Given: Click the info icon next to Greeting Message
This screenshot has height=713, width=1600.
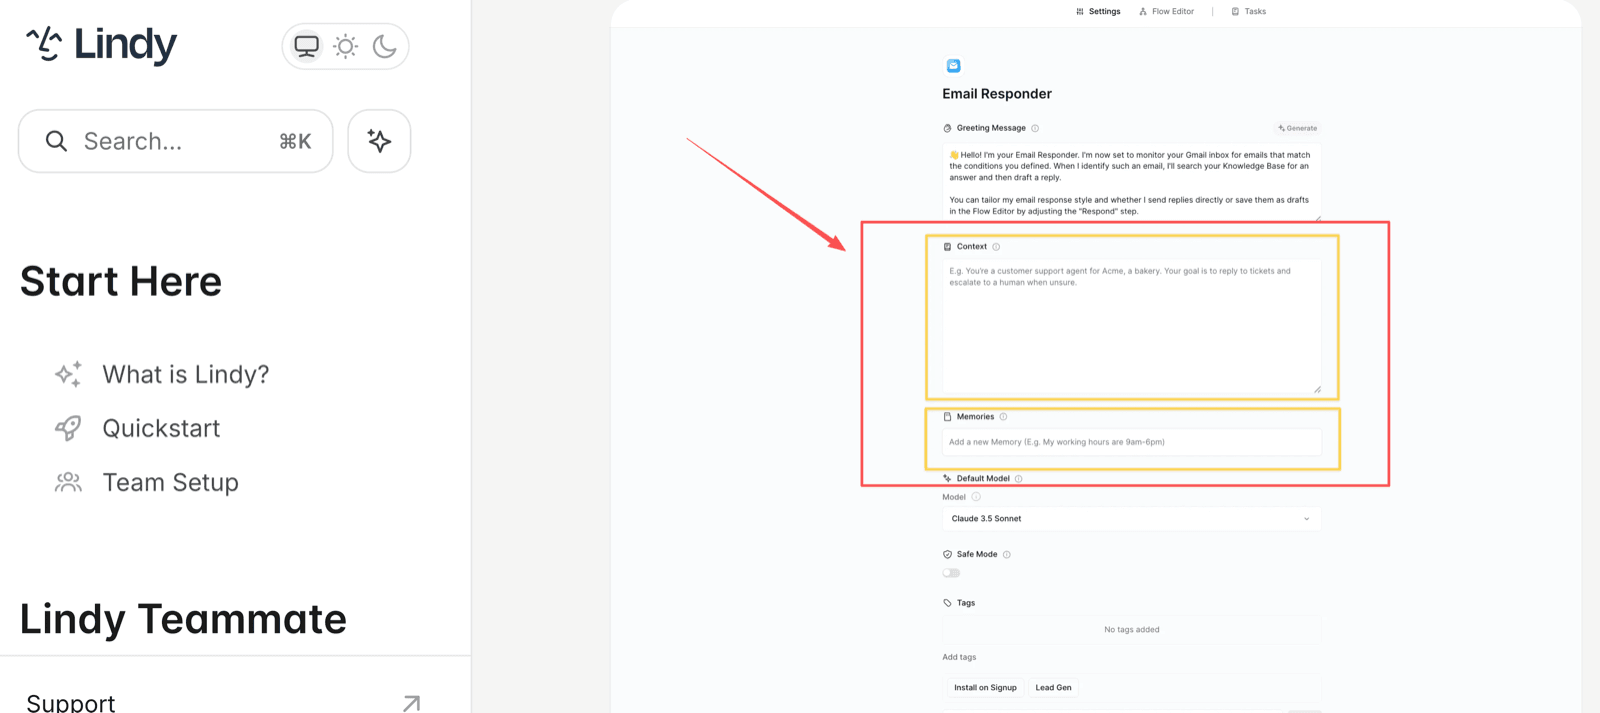Looking at the screenshot, I should [1035, 128].
